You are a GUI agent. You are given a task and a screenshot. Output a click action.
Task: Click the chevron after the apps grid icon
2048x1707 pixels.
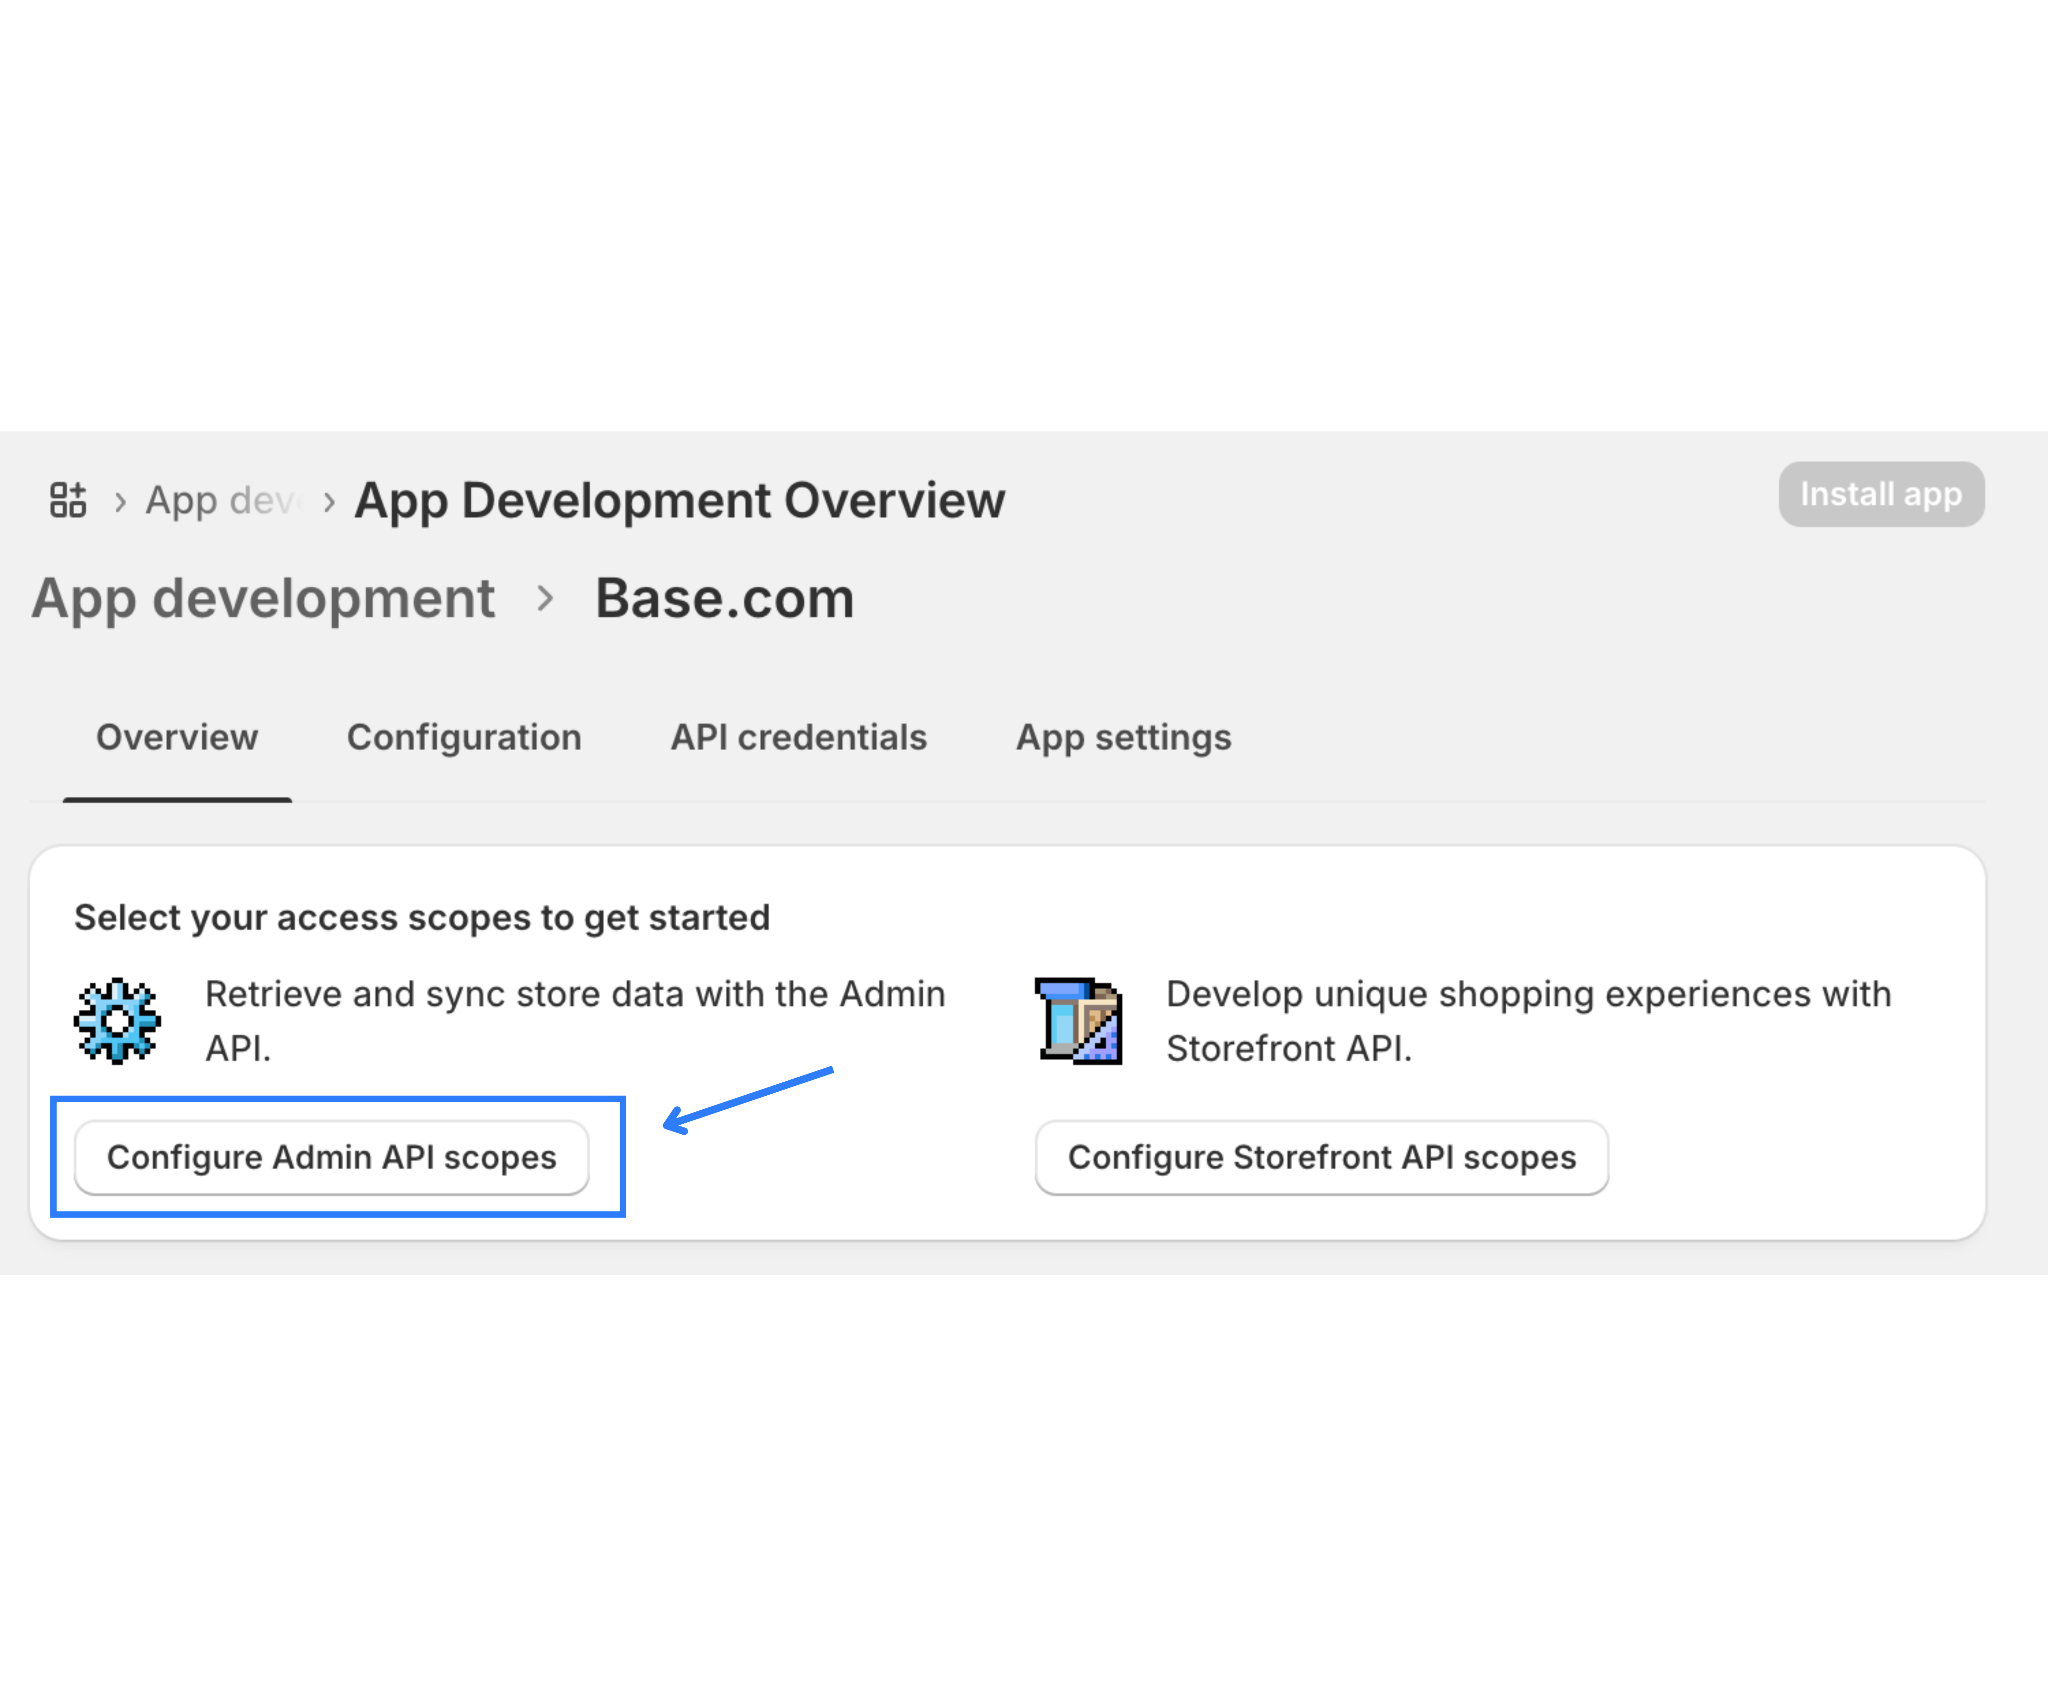tap(120, 501)
